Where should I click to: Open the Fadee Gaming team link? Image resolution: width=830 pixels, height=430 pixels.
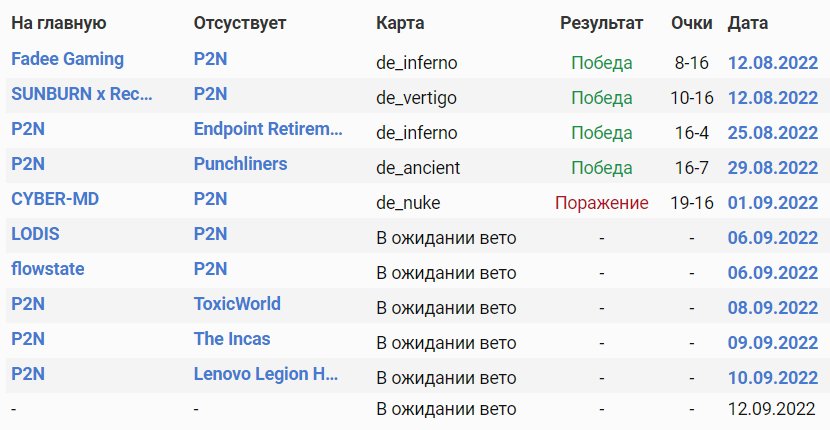point(67,59)
